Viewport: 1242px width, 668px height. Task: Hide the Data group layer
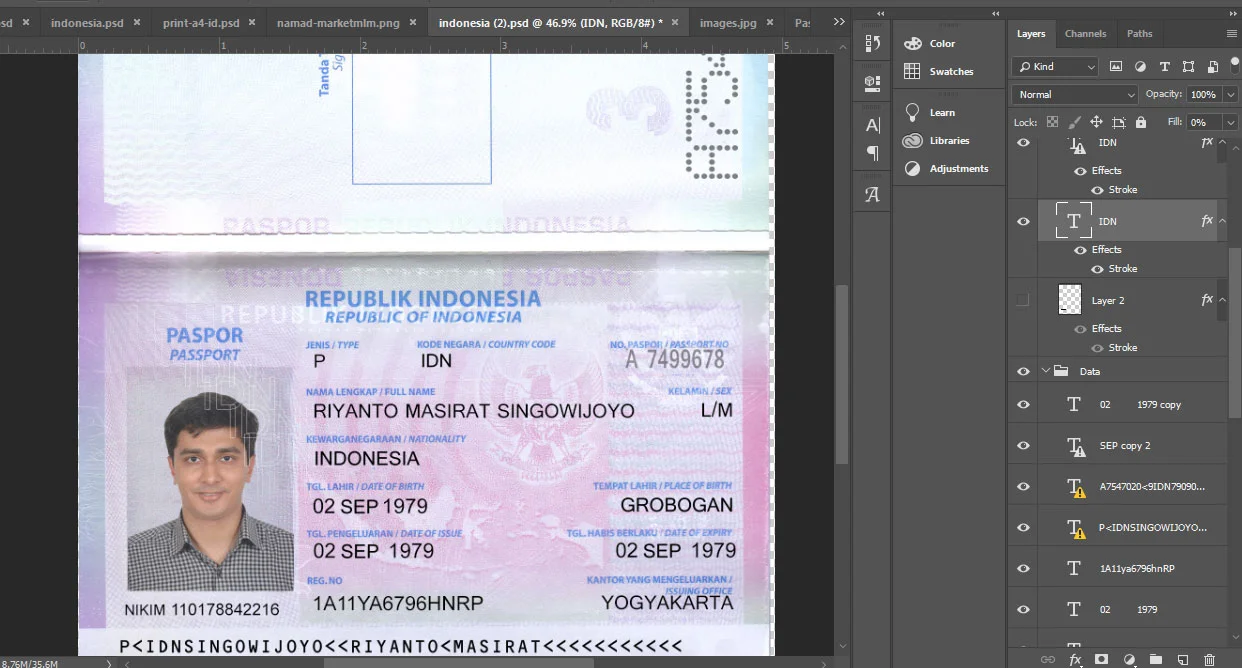1023,371
